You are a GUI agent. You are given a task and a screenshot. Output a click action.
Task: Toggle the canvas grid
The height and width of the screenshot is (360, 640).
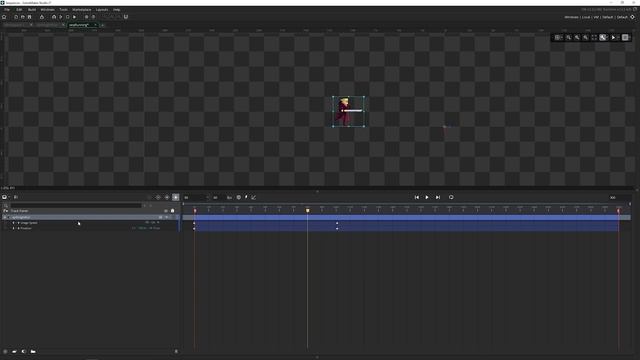pyautogui.click(x=558, y=38)
